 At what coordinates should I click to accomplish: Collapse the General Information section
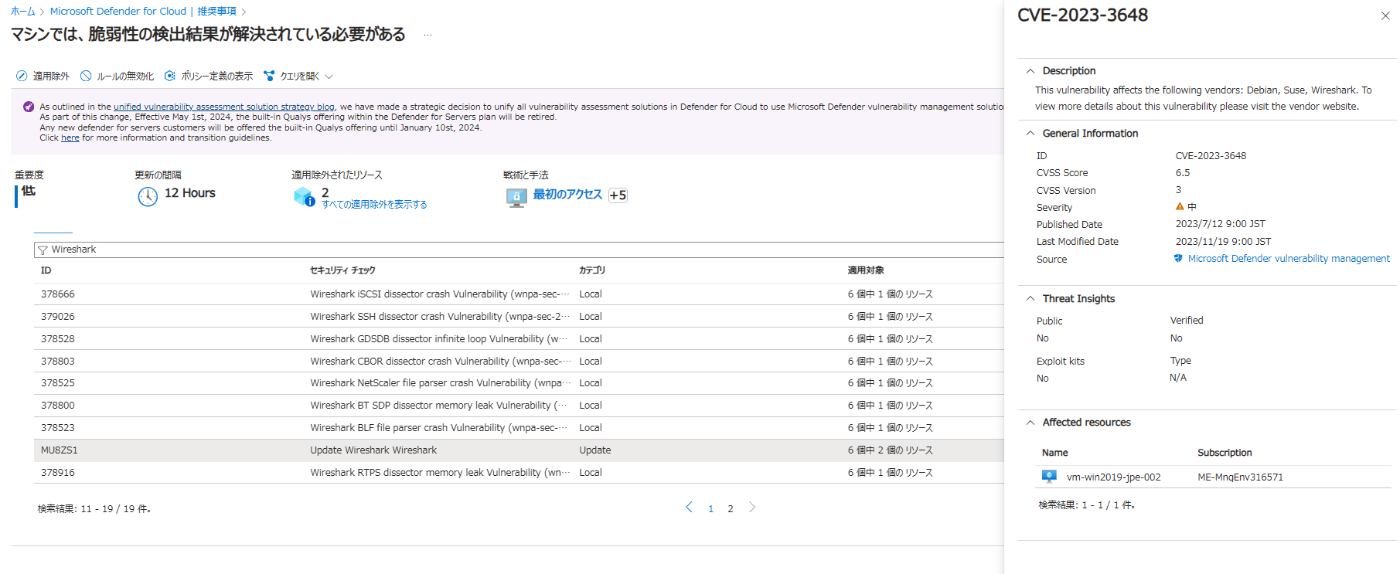coord(1031,133)
